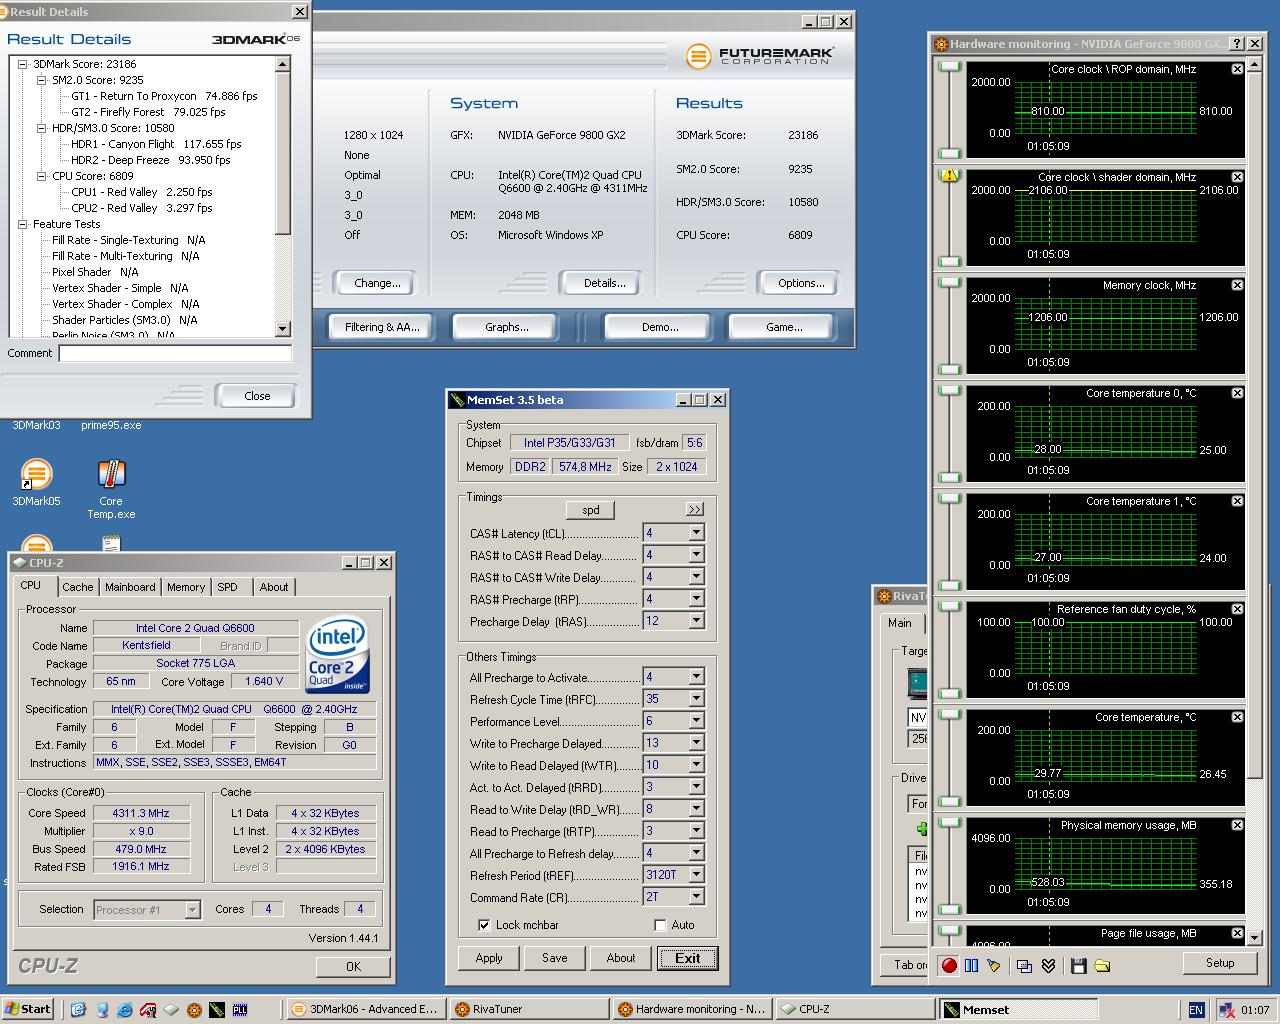
Task: Click the Apply button in MemSet
Action: click(489, 958)
